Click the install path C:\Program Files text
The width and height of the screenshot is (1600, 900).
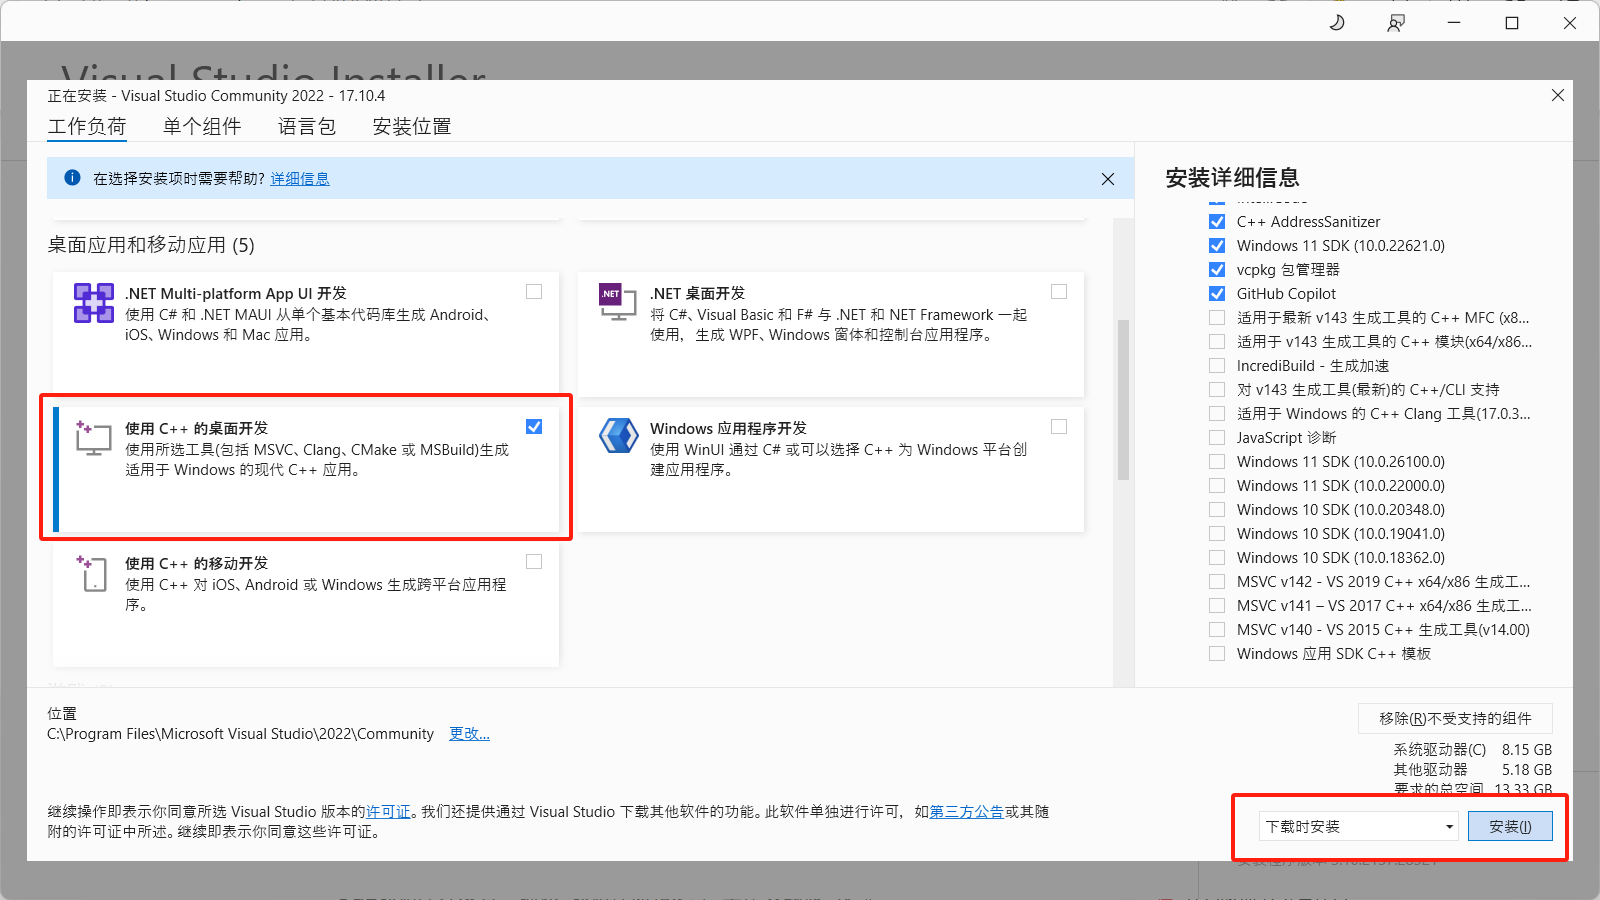(240, 734)
